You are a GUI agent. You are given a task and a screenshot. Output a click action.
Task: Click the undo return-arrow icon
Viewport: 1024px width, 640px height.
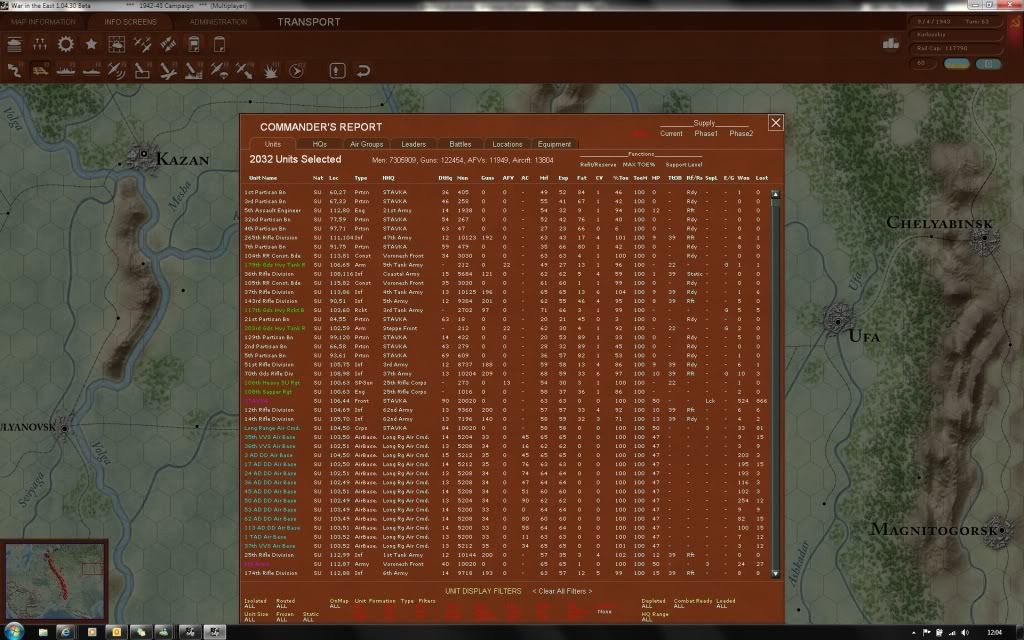point(363,70)
